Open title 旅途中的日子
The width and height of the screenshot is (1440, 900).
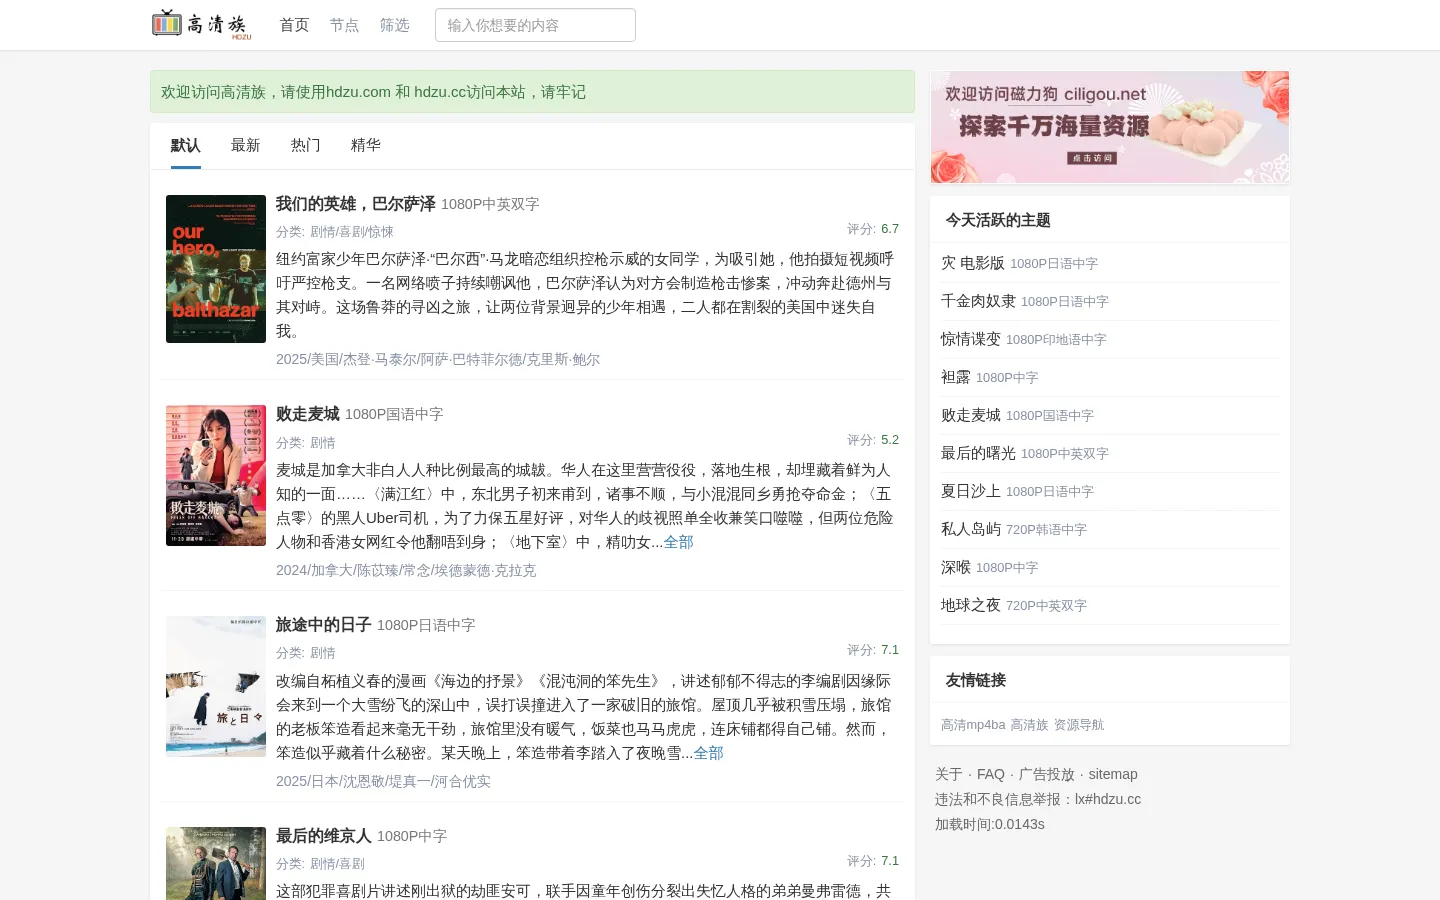(x=324, y=625)
